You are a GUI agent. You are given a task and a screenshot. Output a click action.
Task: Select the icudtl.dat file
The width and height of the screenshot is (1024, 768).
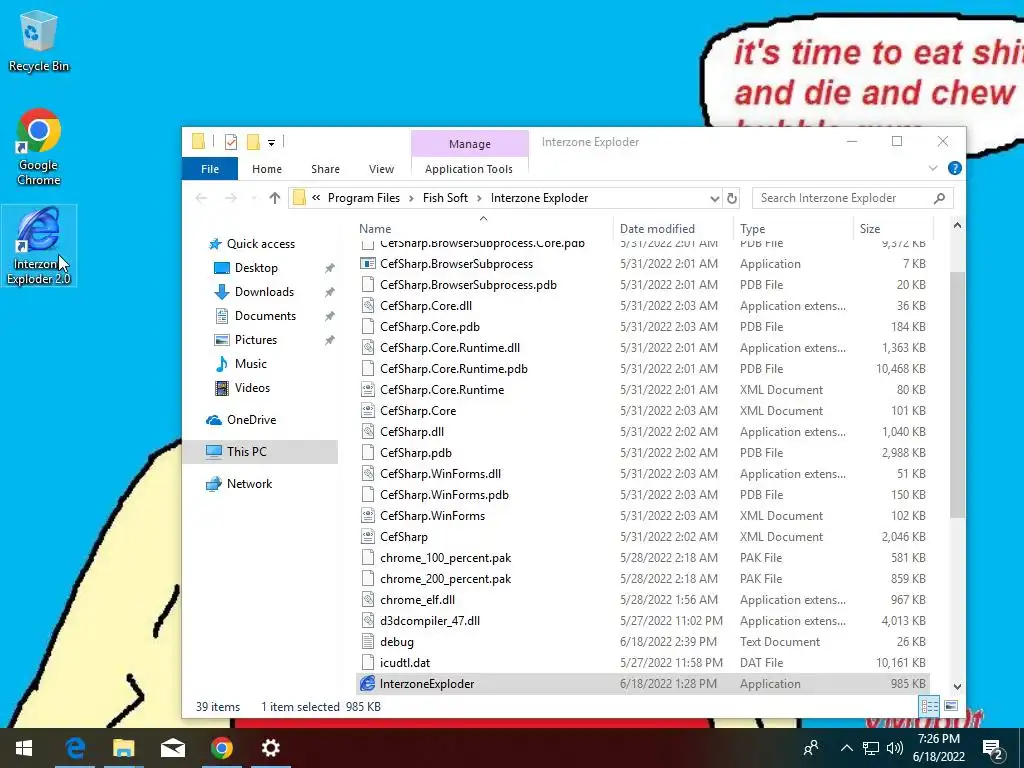click(x=643, y=663)
